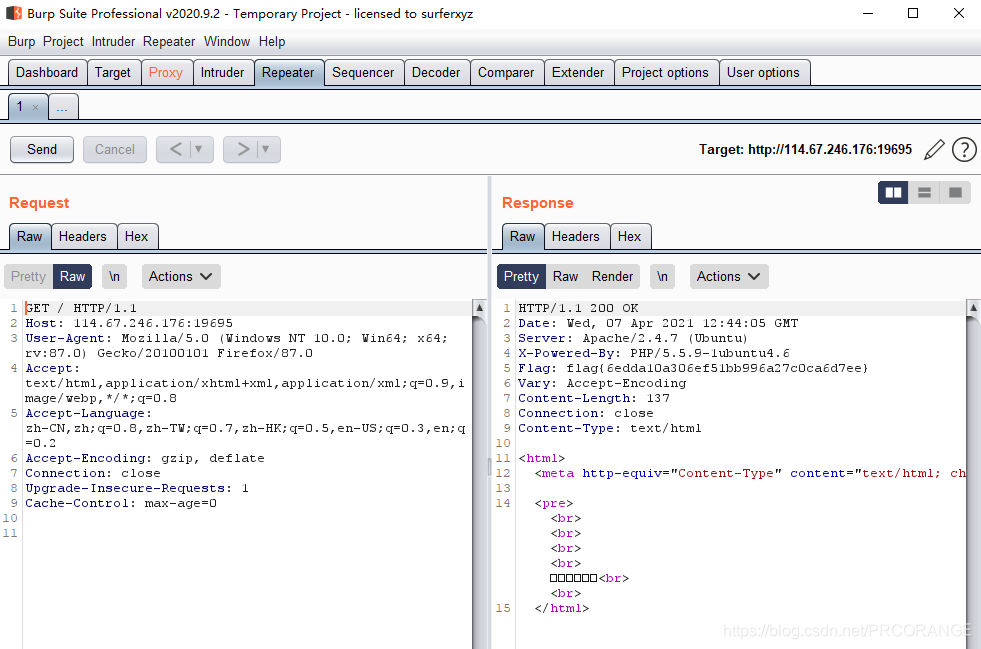Add a new Repeater tab with the ... tab
This screenshot has width=981, height=649.
tap(62, 107)
